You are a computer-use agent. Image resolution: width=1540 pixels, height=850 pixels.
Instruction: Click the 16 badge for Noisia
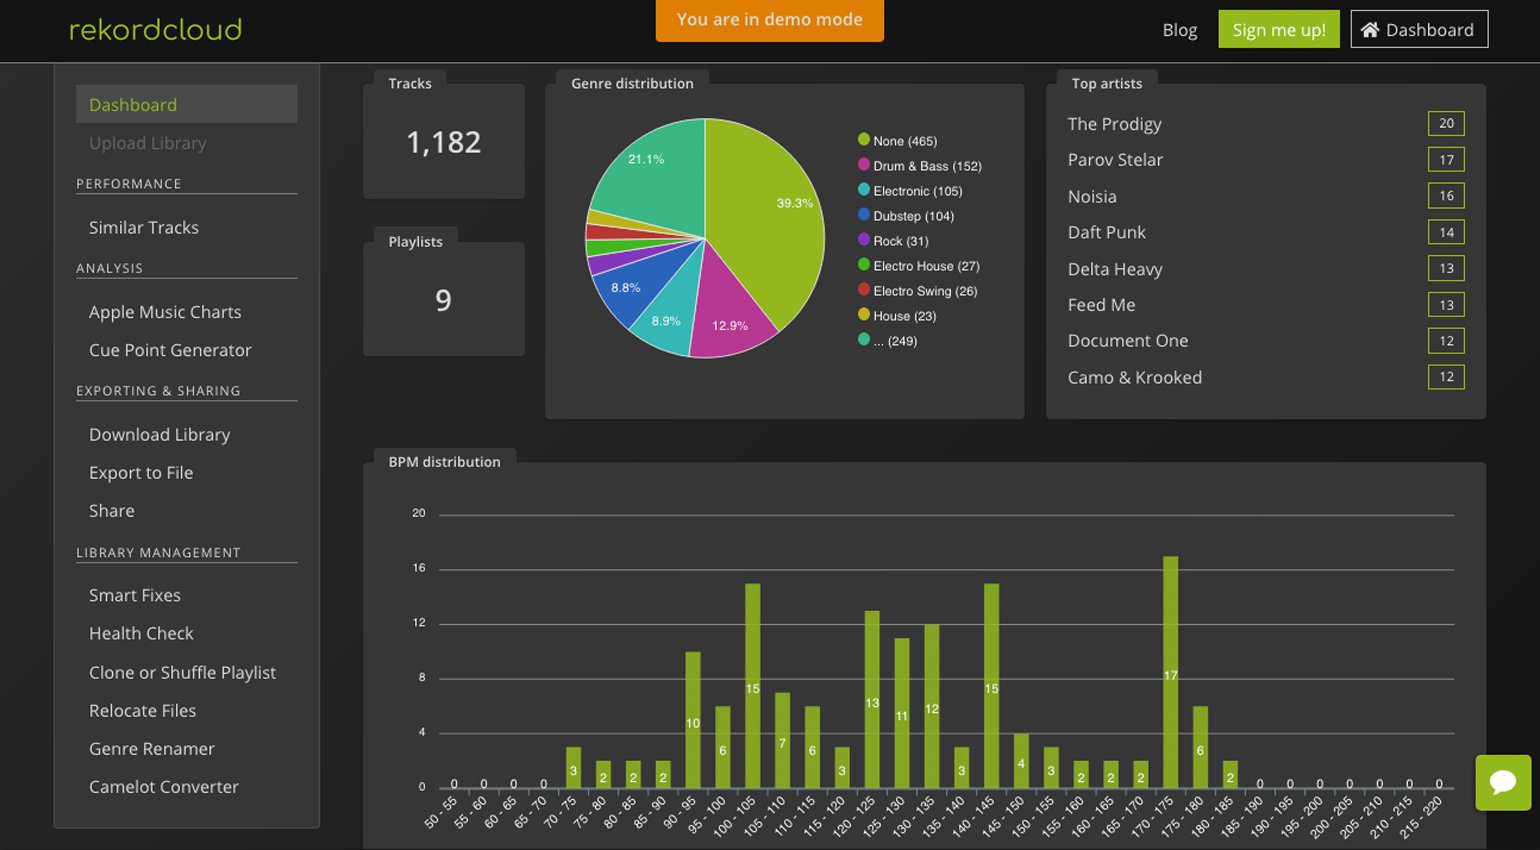click(x=1446, y=196)
